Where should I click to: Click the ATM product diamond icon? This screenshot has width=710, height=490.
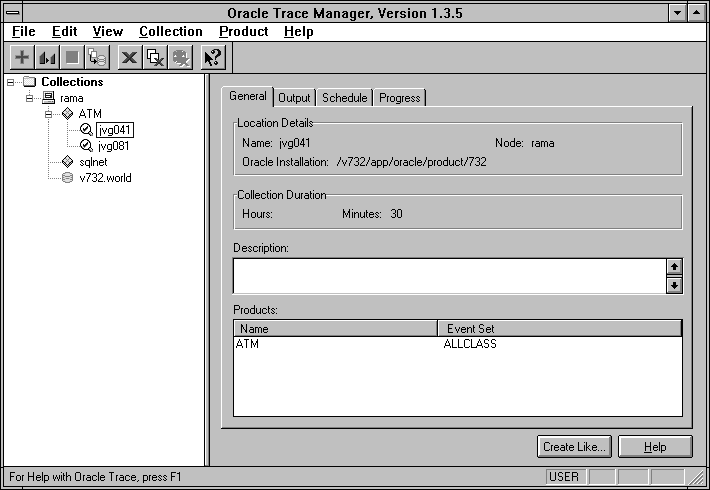point(67,114)
